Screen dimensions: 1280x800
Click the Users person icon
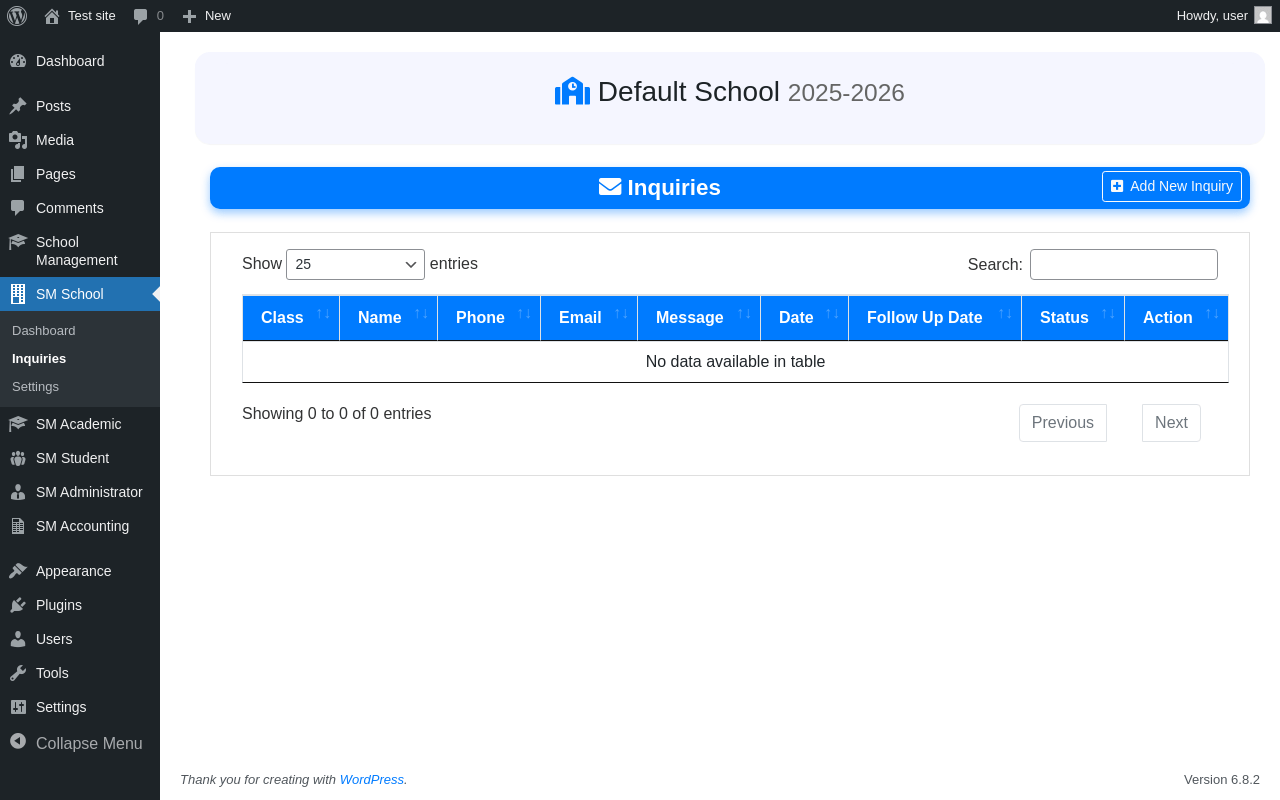click(x=18, y=639)
